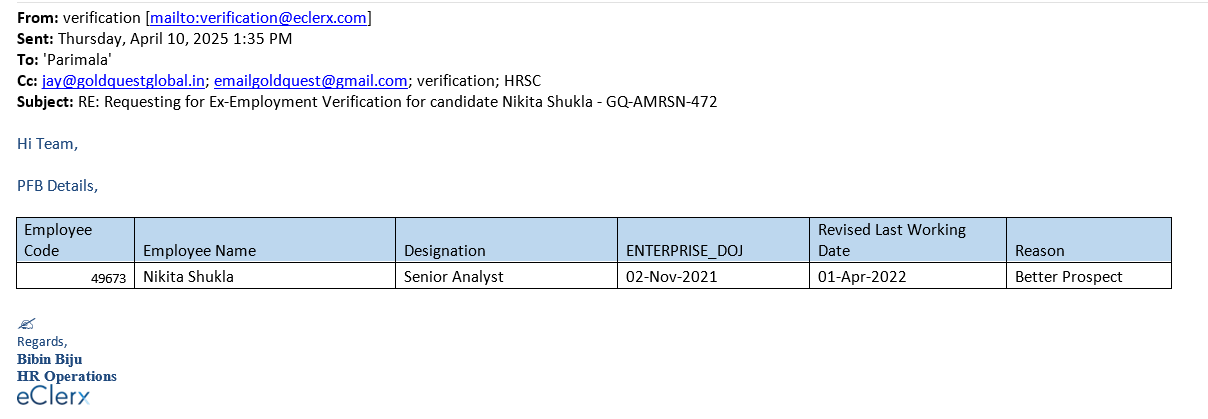Click the Revised Last Working Date header
Screen dimensions: 1208x419
click(x=891, y=239)
